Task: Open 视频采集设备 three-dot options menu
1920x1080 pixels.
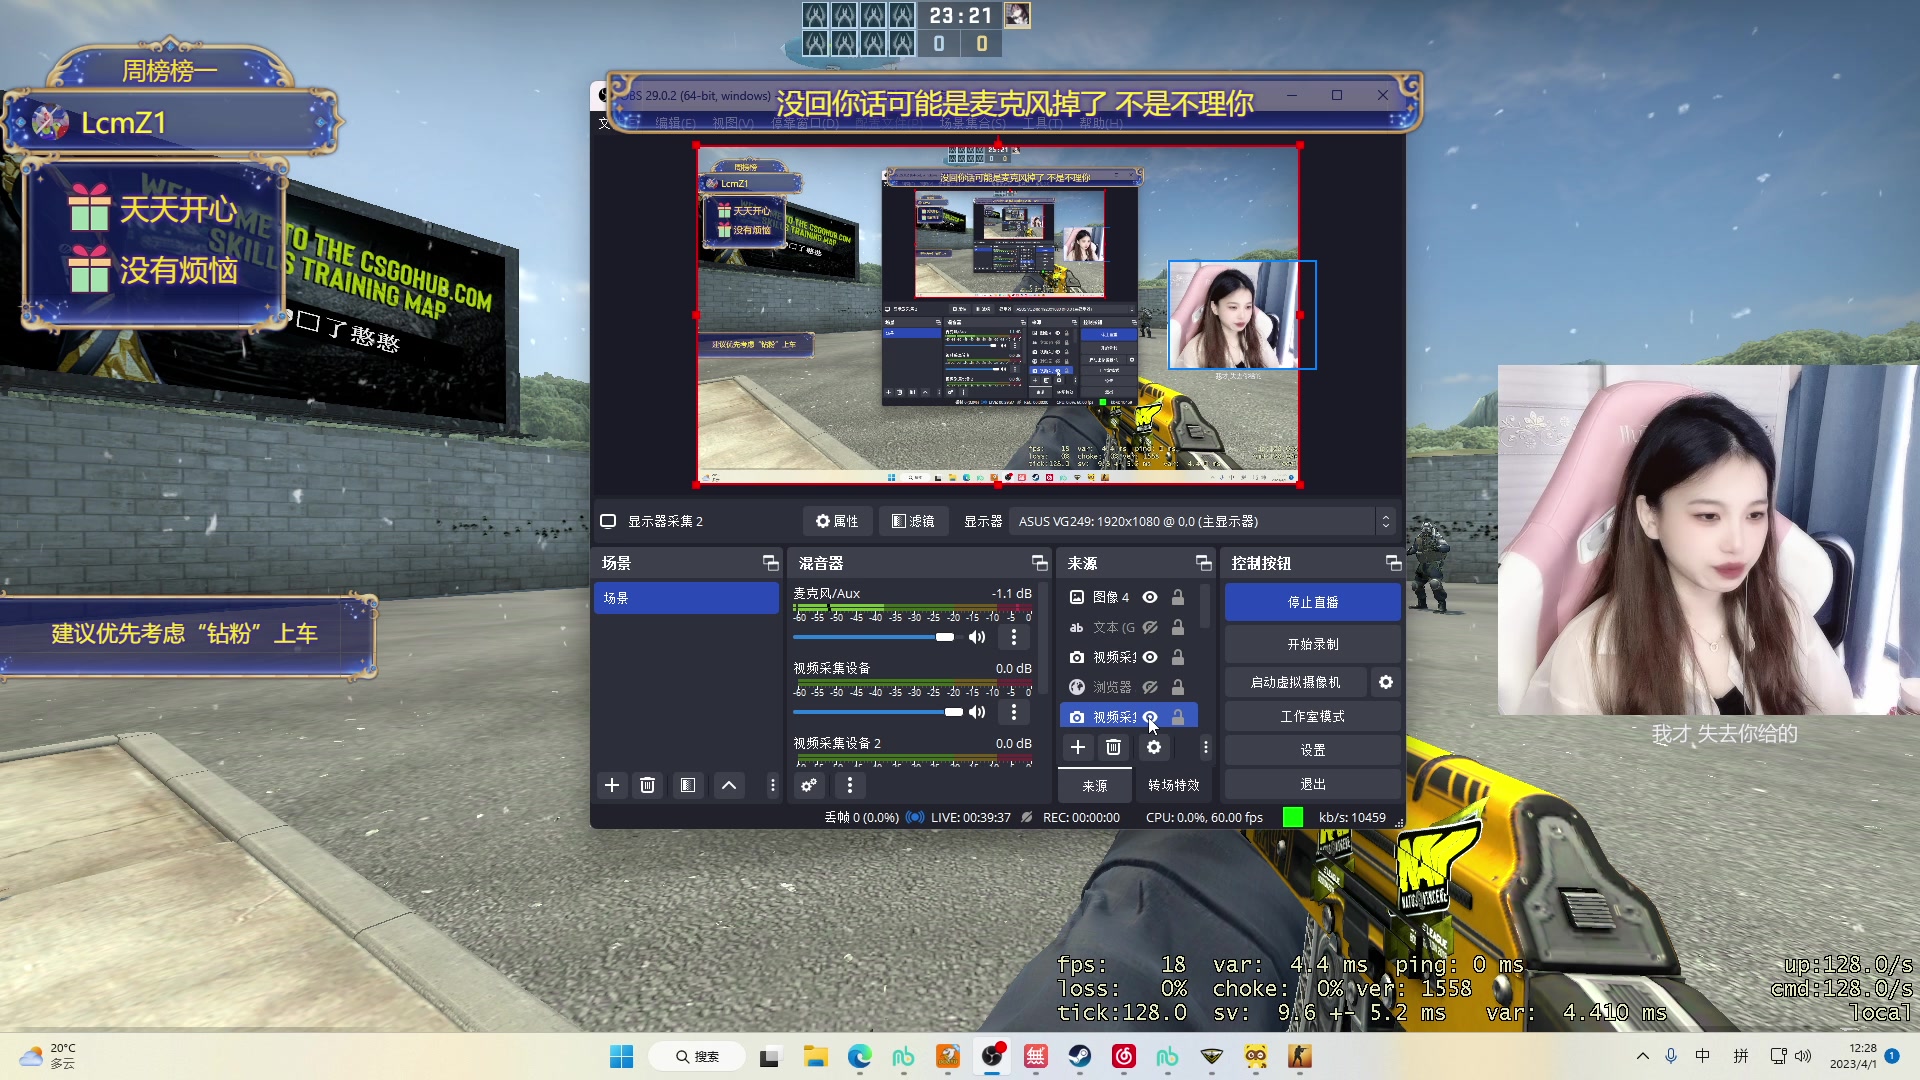Action: click(x=1014, y=712)
